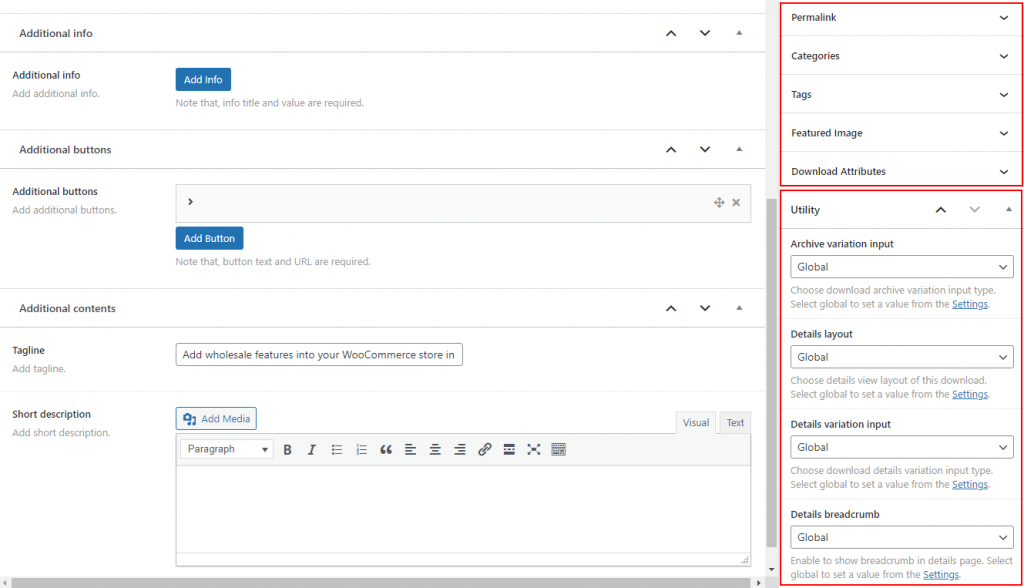Insert numbered list in editor
Image resolution: width=1024 pixels, height=588 pixels.
click(x=361, y=449)
